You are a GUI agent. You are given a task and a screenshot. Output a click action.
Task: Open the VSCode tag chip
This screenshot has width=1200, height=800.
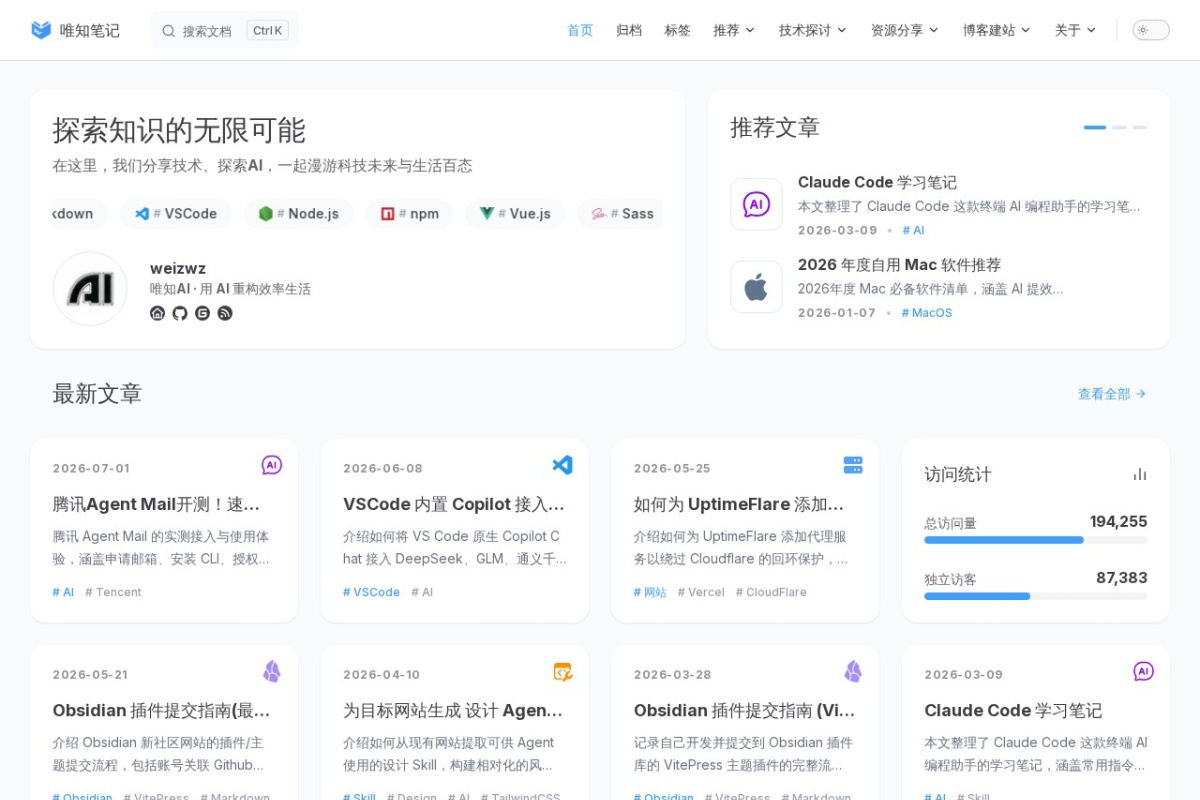pos(176,214)
